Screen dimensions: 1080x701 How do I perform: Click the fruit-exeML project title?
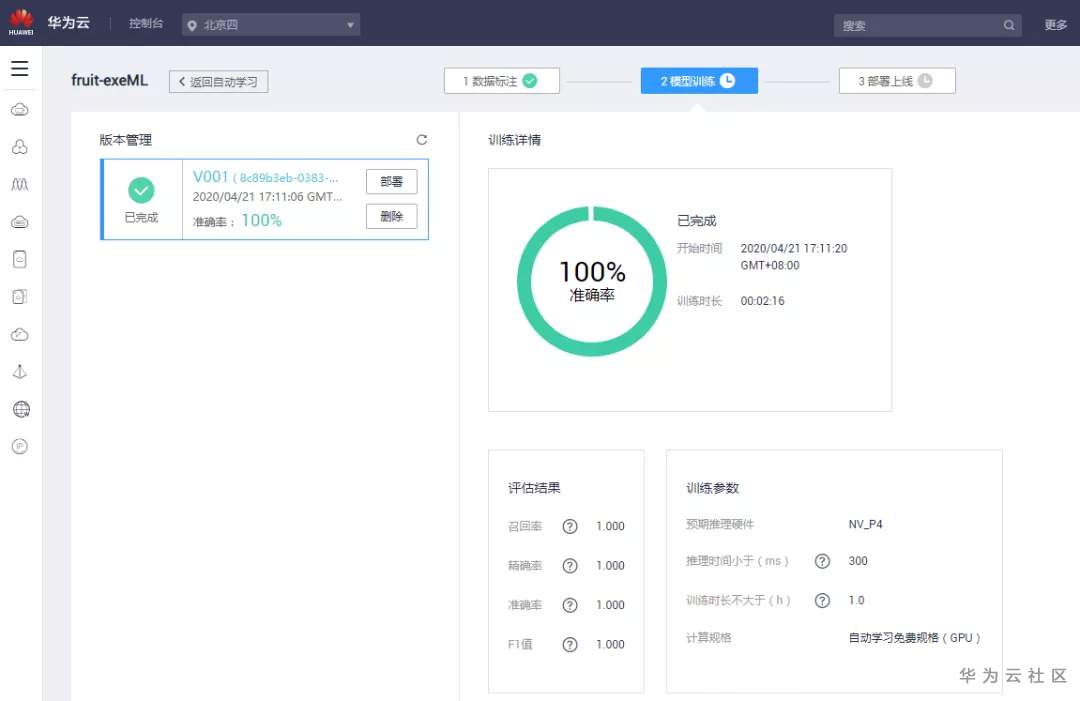110,81
